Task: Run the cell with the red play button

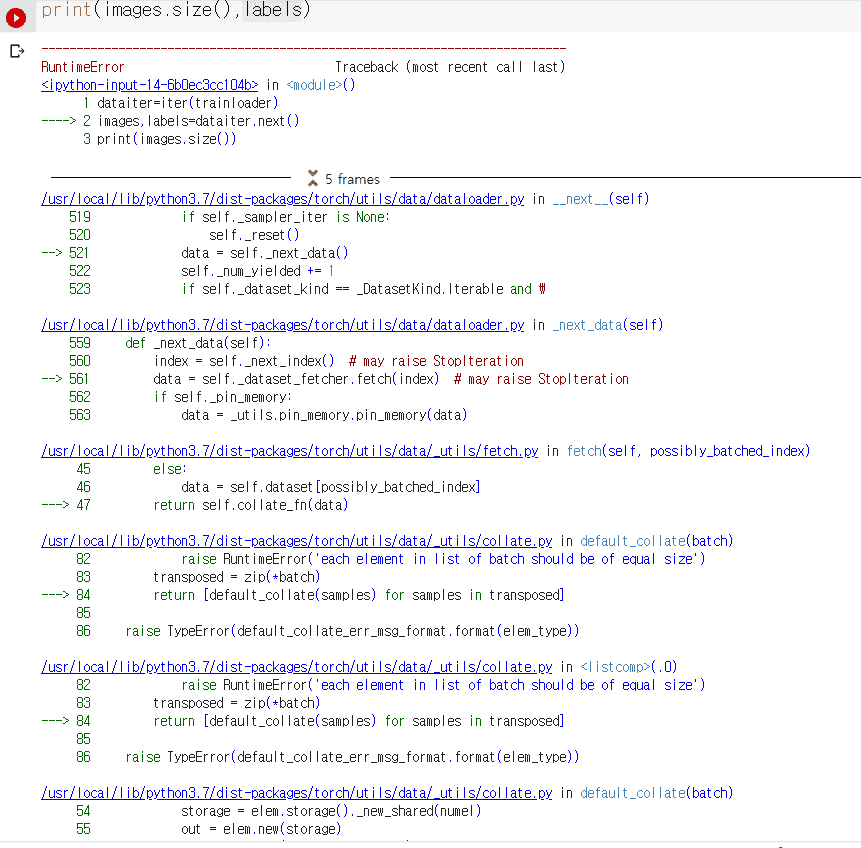Action: (16, 18)
